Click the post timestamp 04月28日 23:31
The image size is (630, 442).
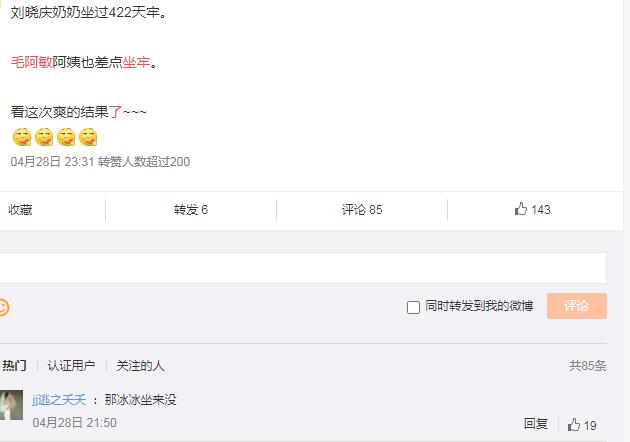(x=52, y=162)
